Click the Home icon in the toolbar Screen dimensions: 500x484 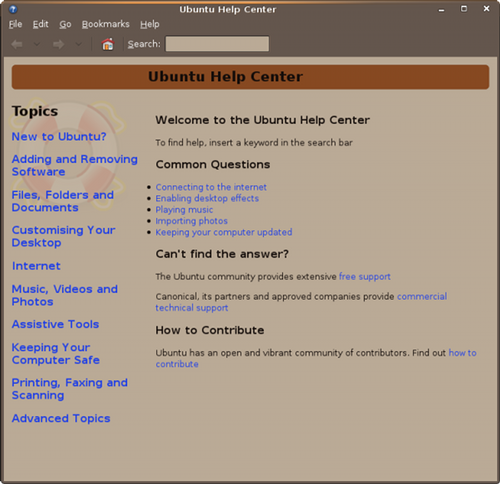click(x=107, y=44)
